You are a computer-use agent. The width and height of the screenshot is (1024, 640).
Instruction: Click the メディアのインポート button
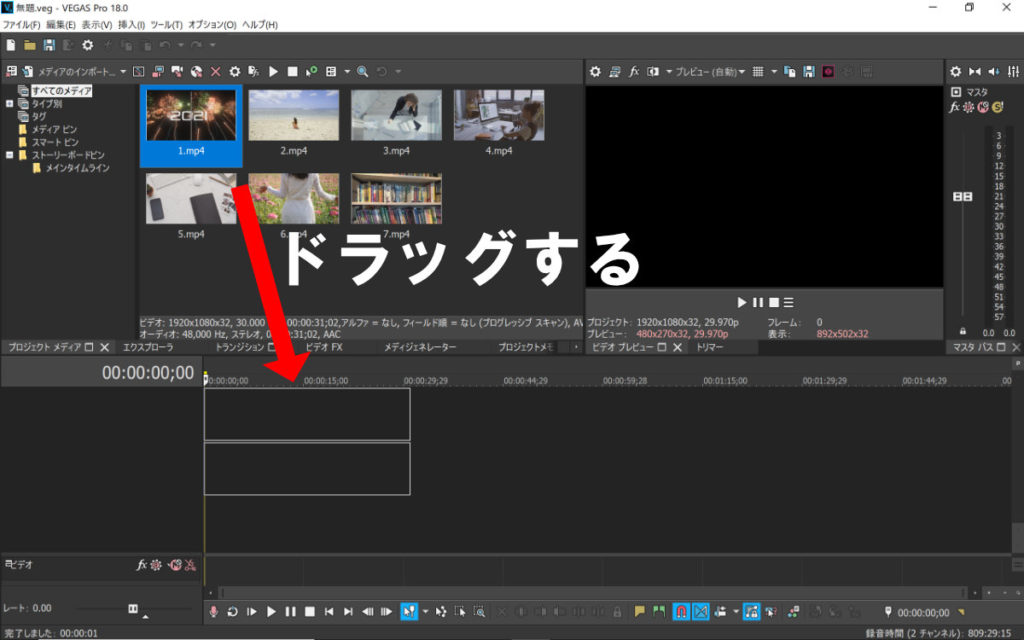[x=75, y=72]
